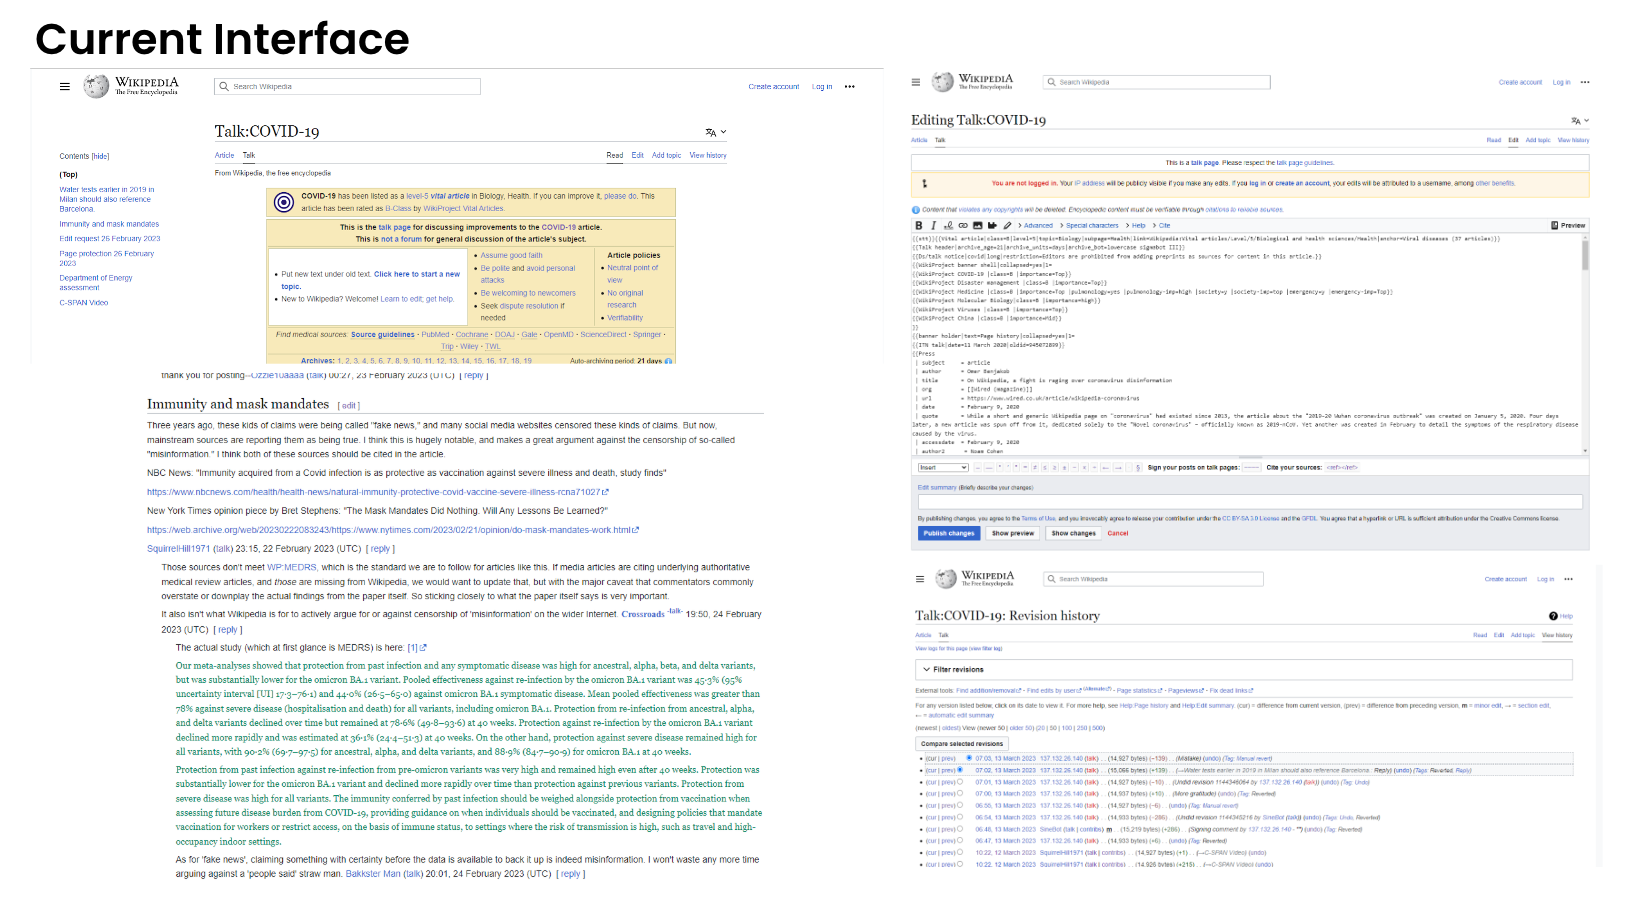Image resolution: width=1630 pixels, height=905 pixels.
Task: Click the Italic icon in edit toolbar
Action: coord(933,226)
